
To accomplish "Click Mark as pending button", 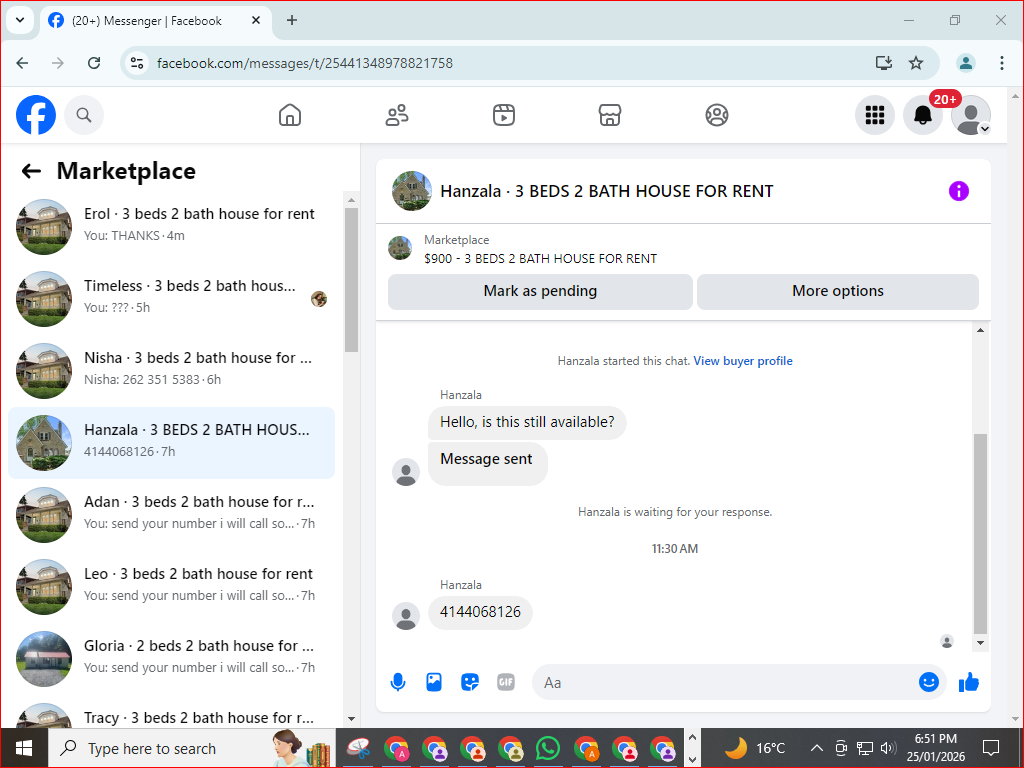I will click(540, 291).
